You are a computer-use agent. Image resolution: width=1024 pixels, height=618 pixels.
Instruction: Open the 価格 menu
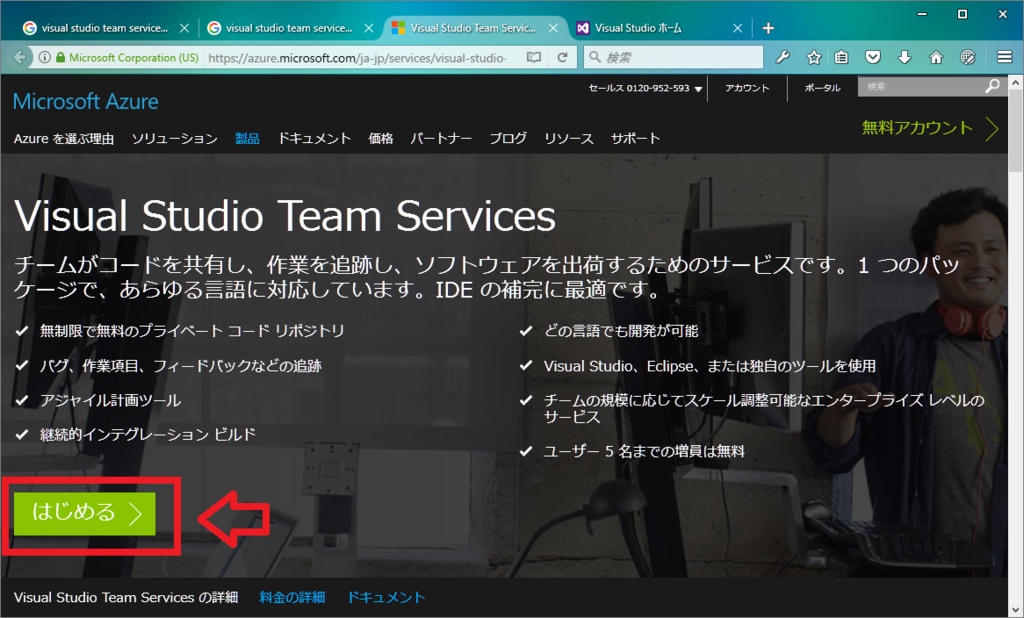click(x=381, y=138)
